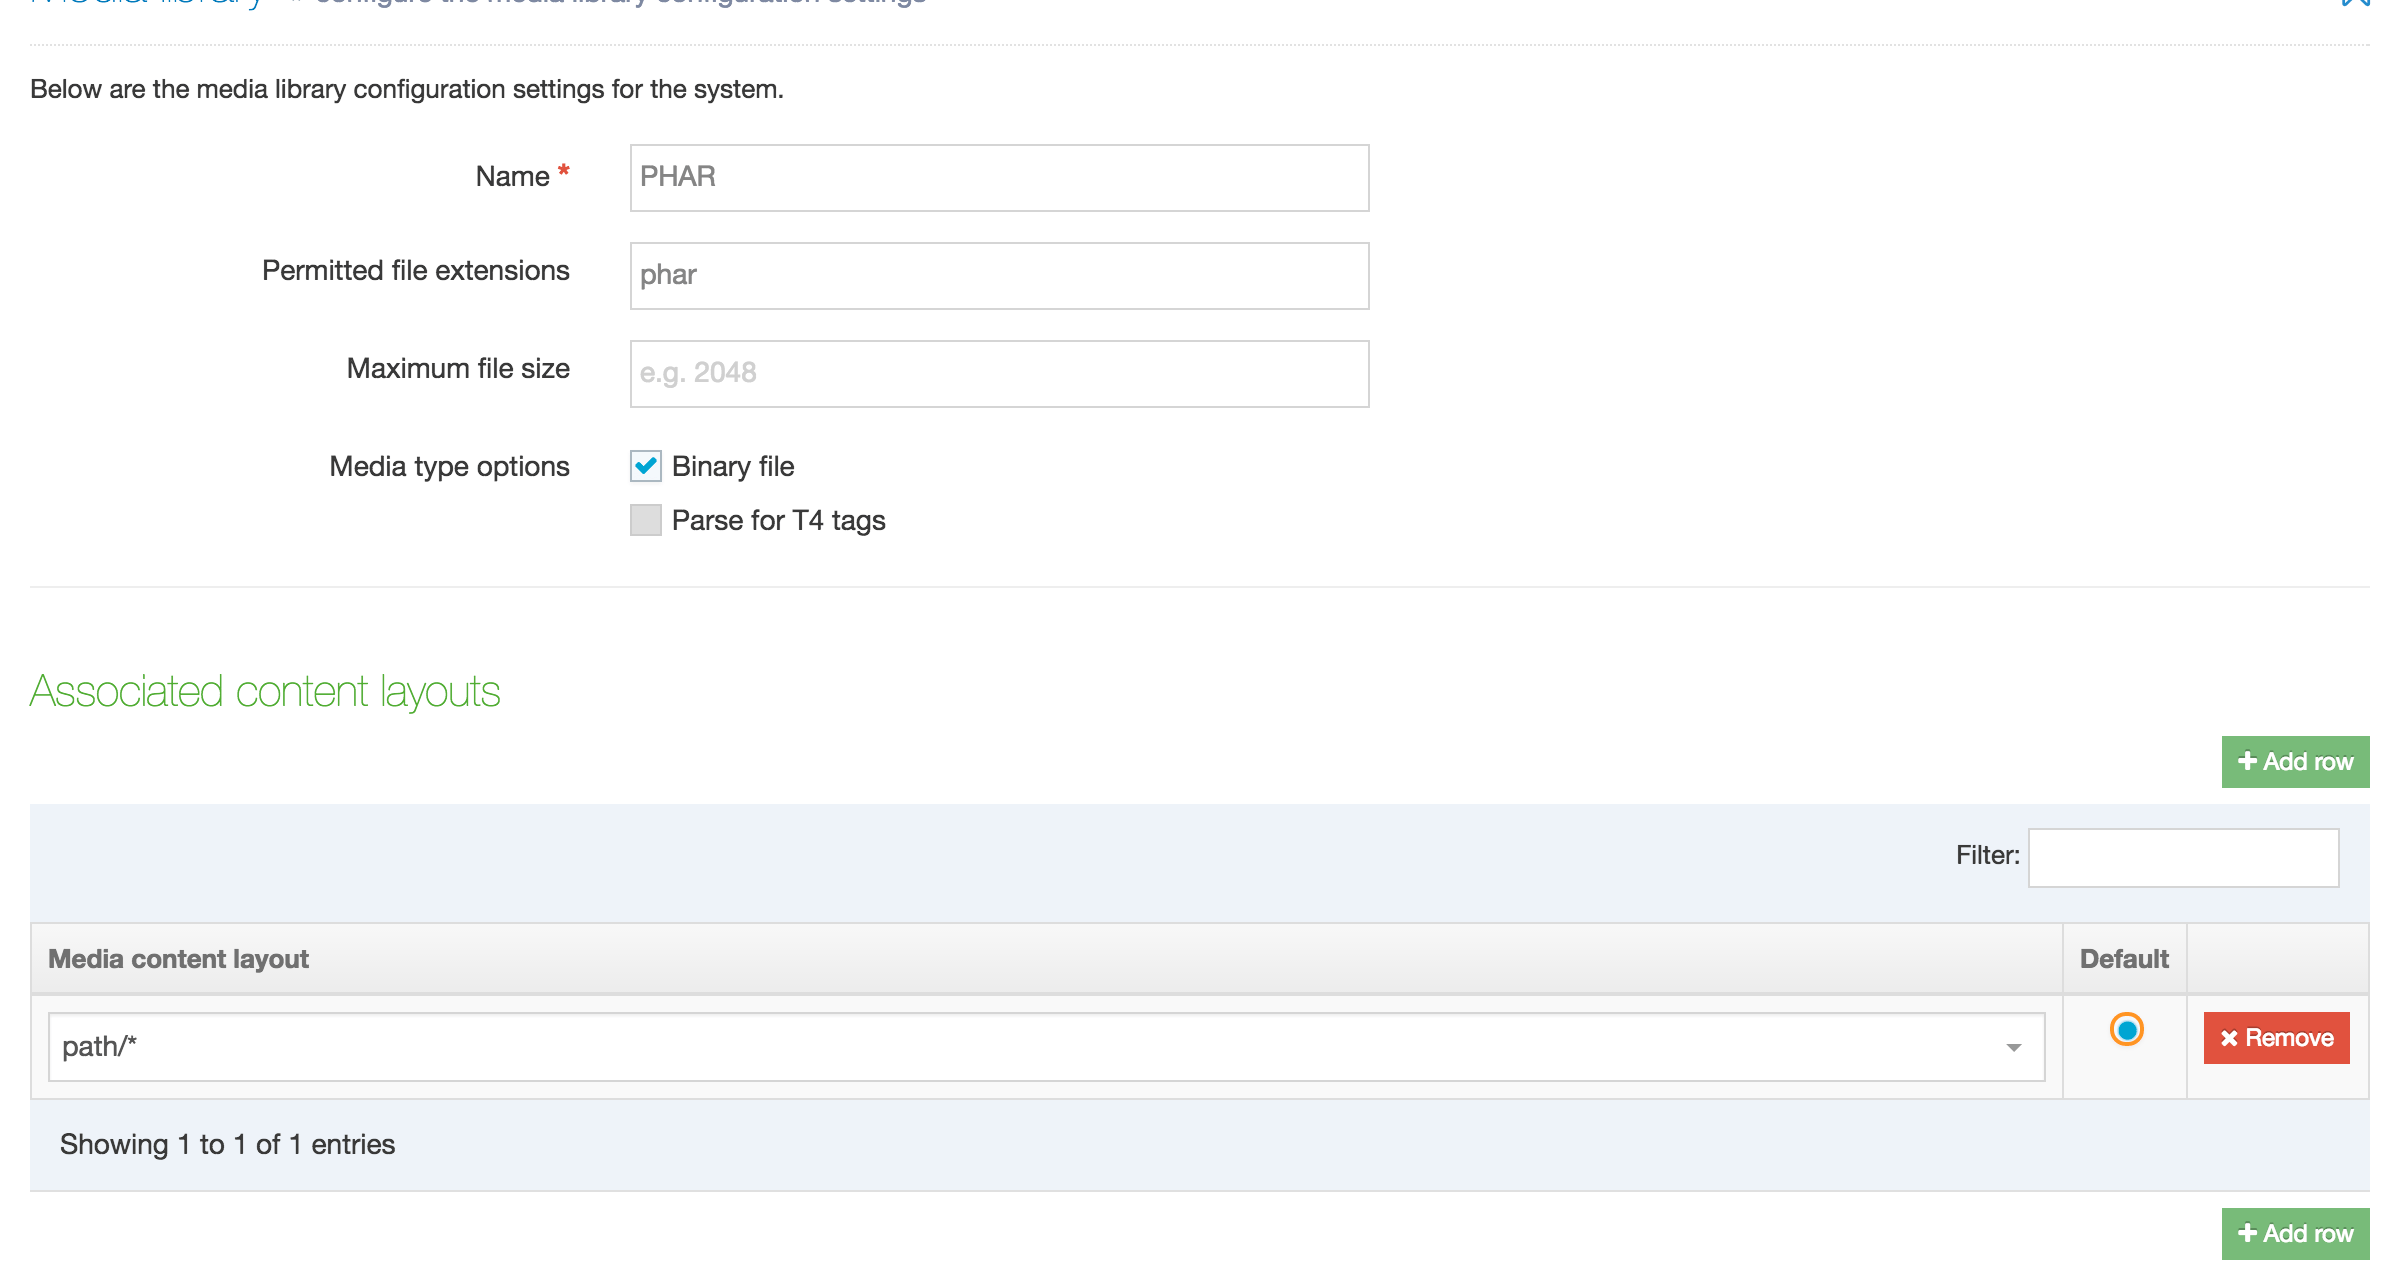
Task: Click the 'Maximum file size' label
Action: [x=458, y=368]
